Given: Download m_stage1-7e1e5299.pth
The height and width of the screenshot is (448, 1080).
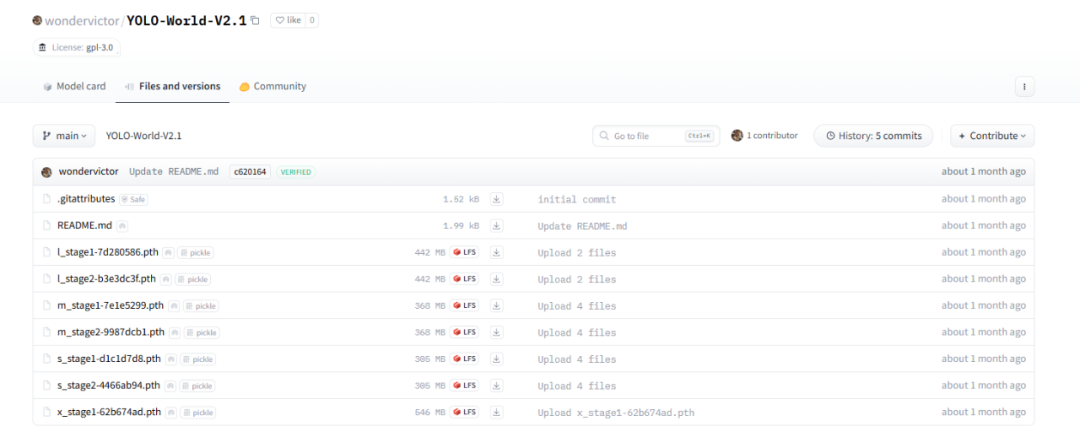Looking at the screenshot, I should pos(497,305).
